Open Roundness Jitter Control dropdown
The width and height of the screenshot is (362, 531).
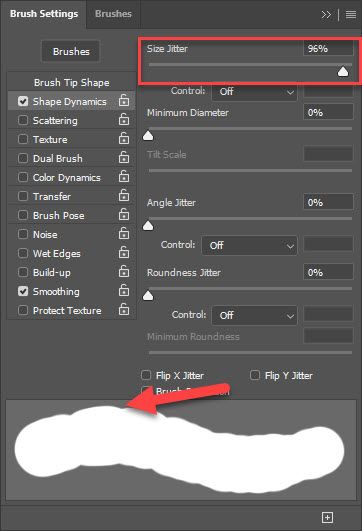[x=254, y=315]
